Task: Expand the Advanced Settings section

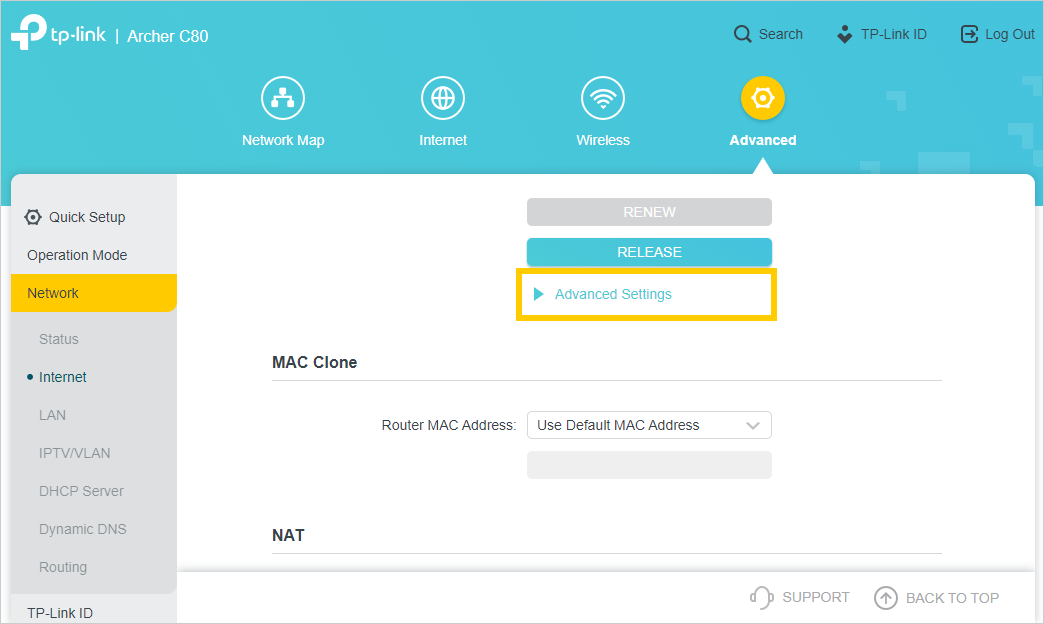Action: click(612, 294)
